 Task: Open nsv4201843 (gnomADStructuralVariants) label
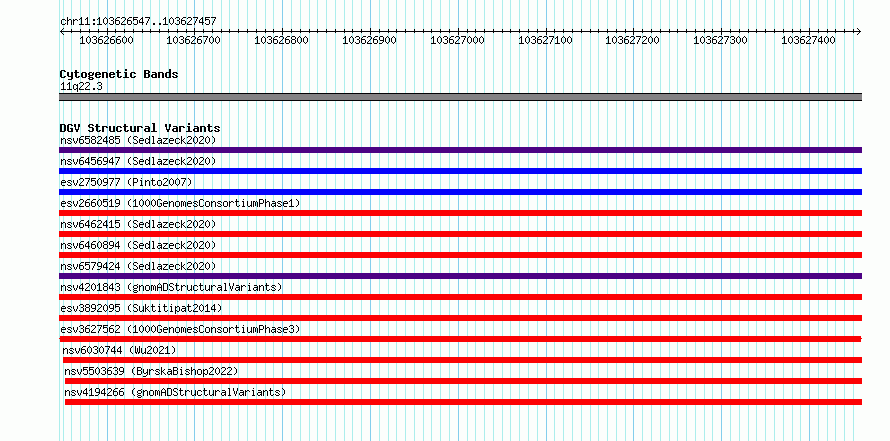coord(171,287)
